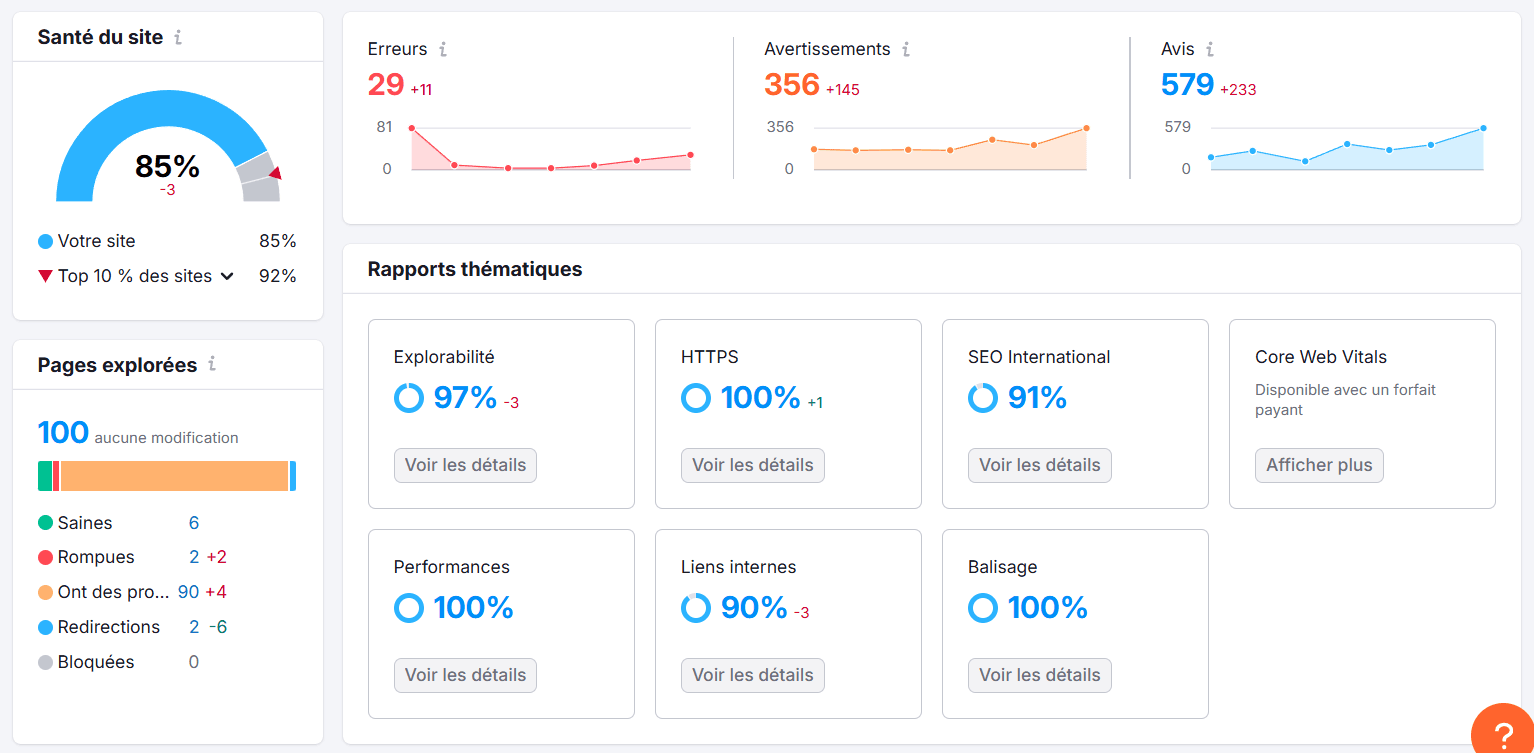Select the Rompues pages count
The image size is (1534, 753).
click(194, 557)
